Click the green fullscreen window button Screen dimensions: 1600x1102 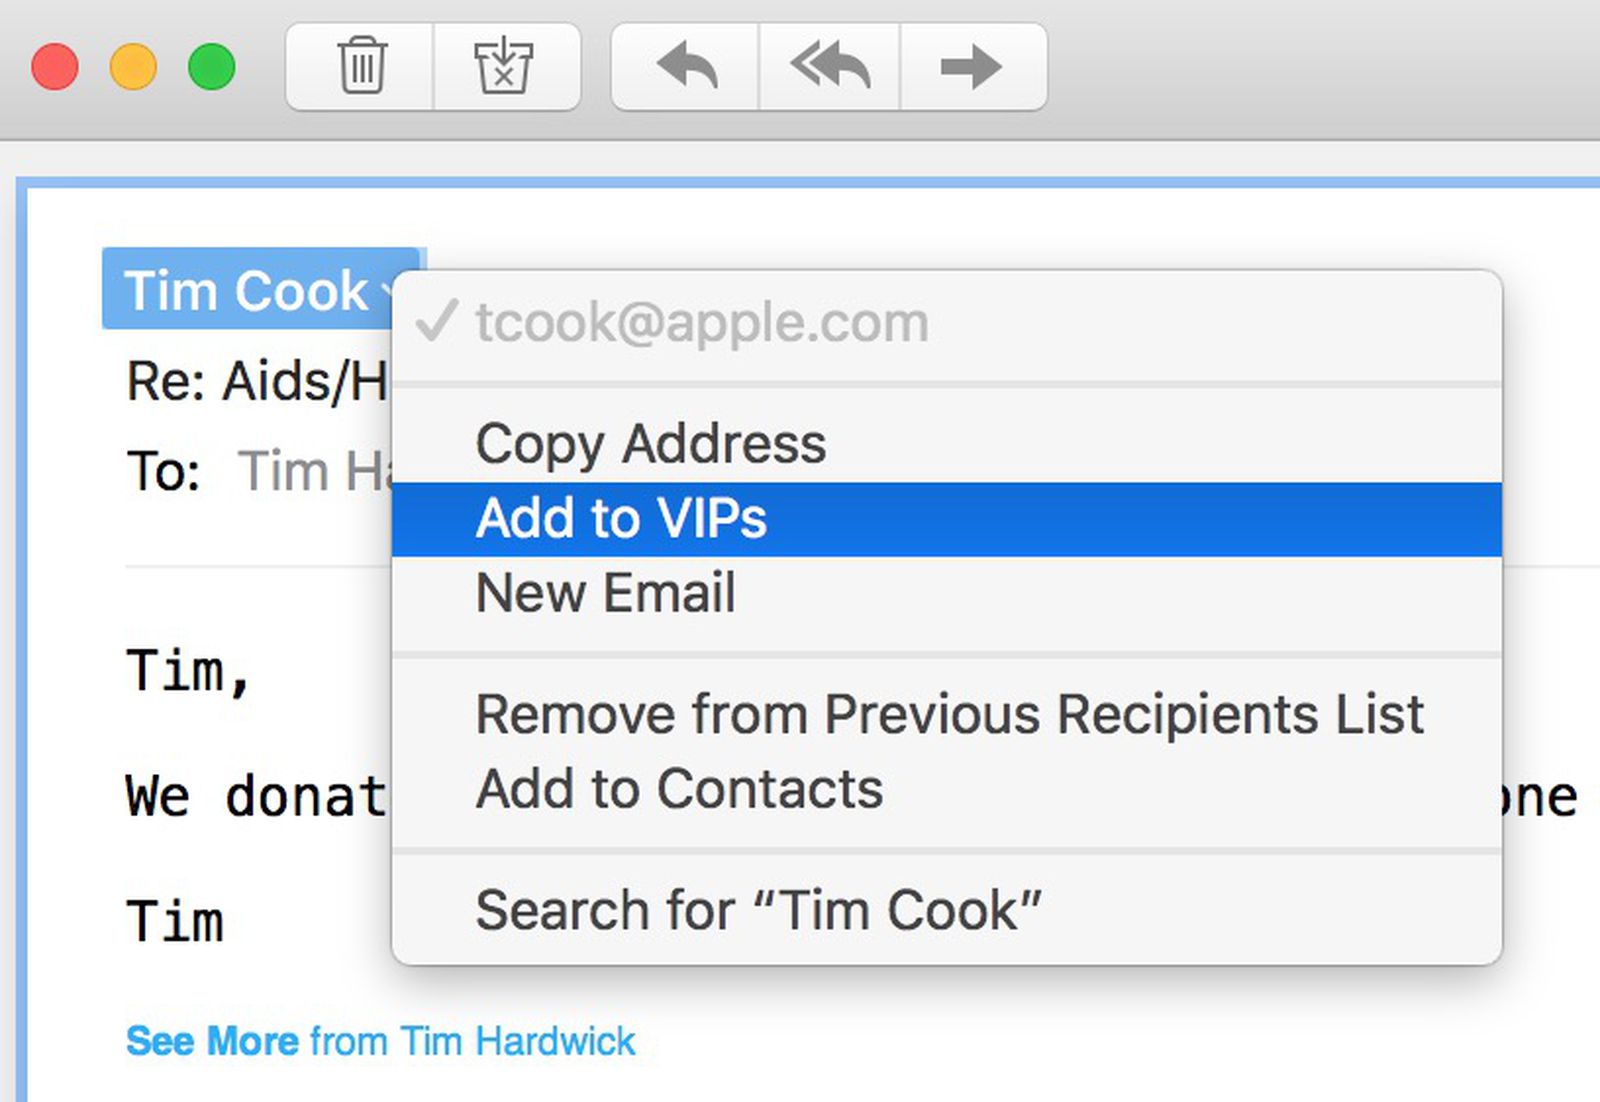click(212, 67)
